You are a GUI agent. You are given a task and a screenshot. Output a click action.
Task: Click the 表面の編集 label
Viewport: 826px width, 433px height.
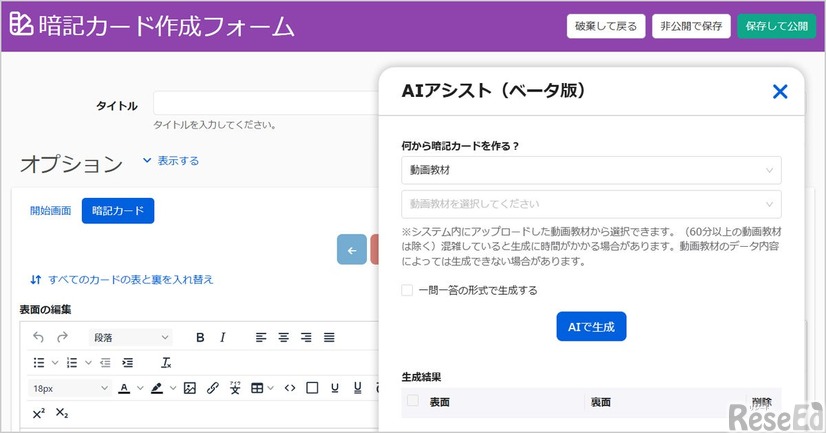click(x=45, y=310)
